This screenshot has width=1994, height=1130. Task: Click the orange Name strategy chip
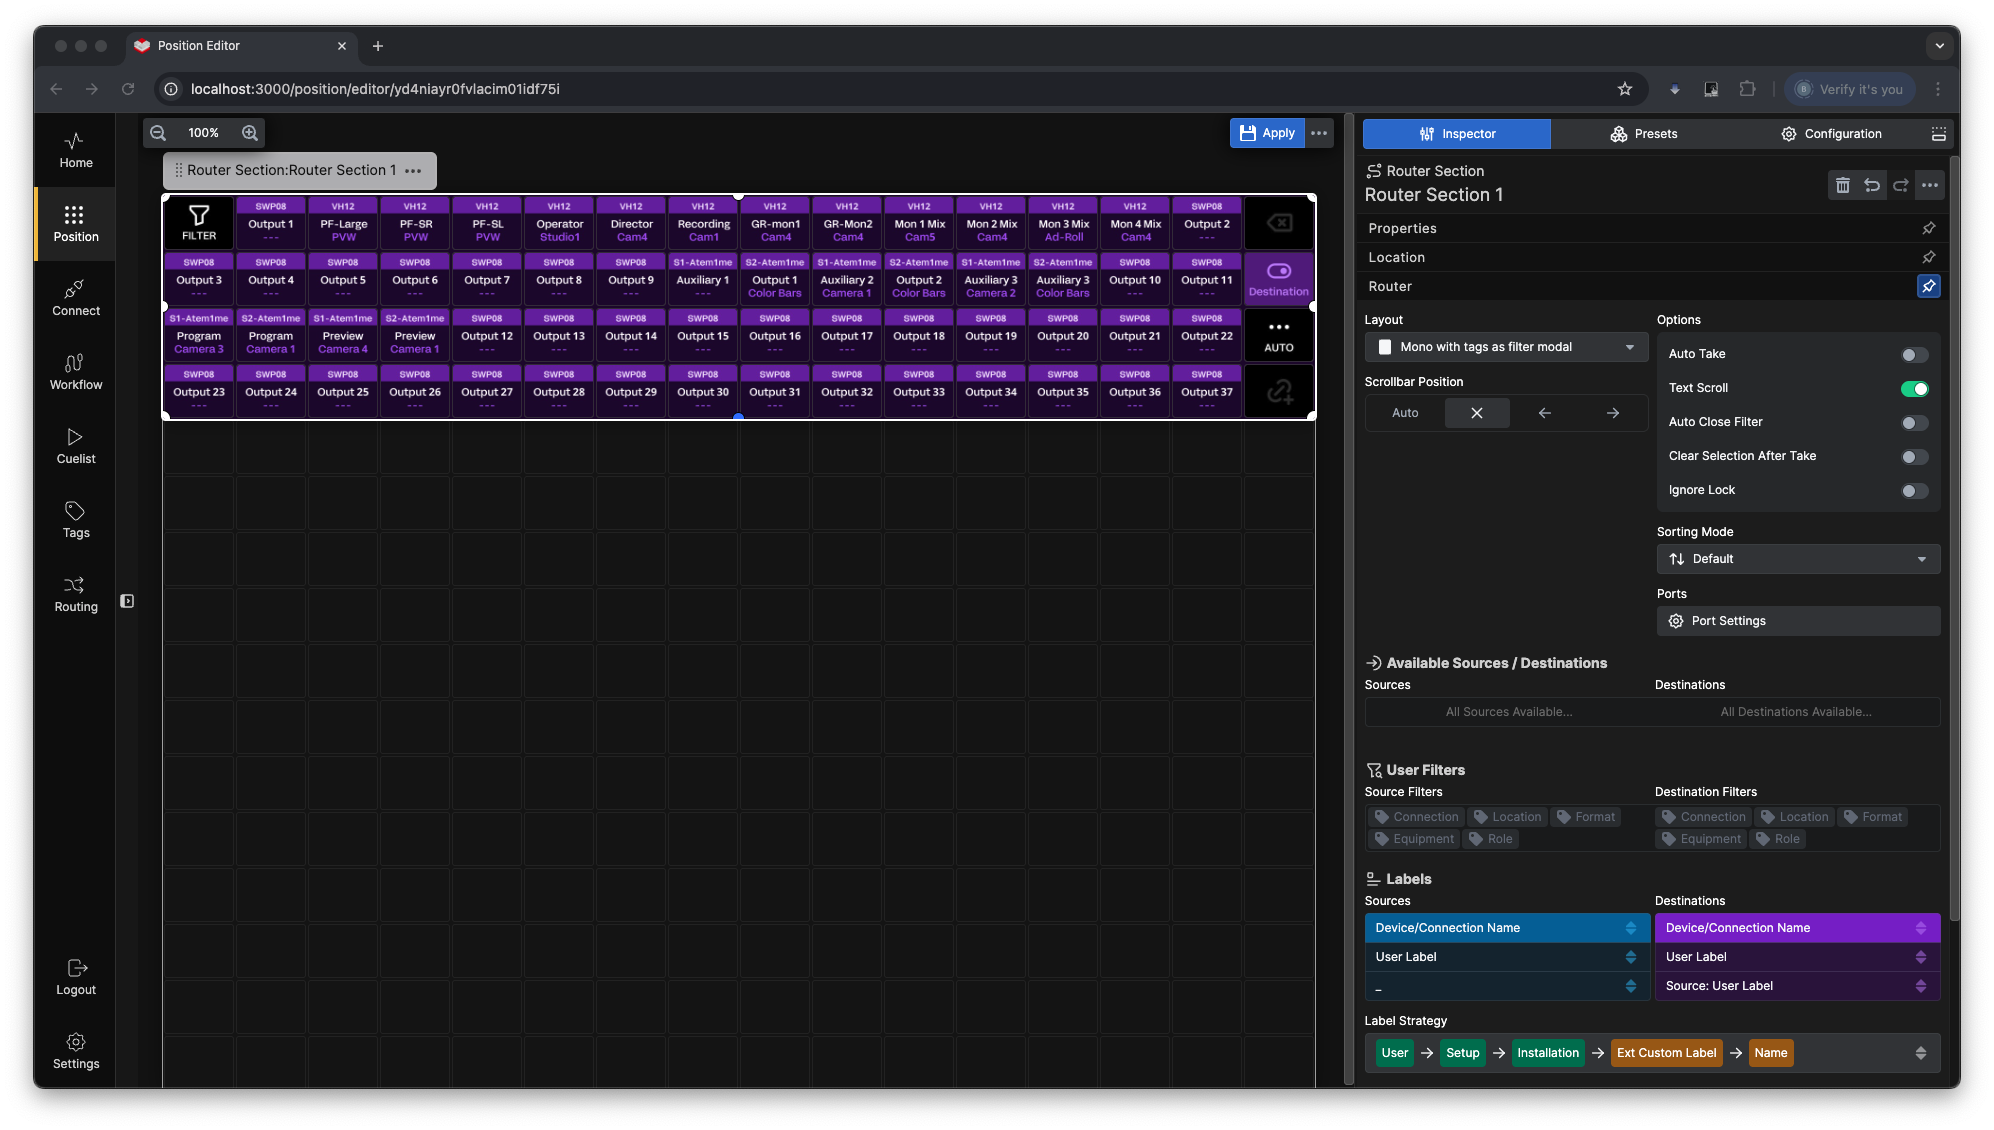(x=1770, y=1053)
